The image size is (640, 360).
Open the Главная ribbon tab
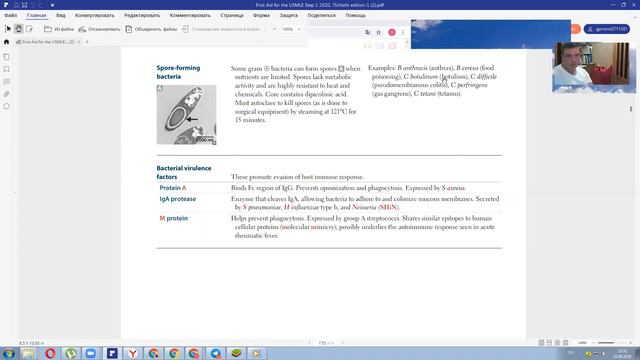click(36, 15)
